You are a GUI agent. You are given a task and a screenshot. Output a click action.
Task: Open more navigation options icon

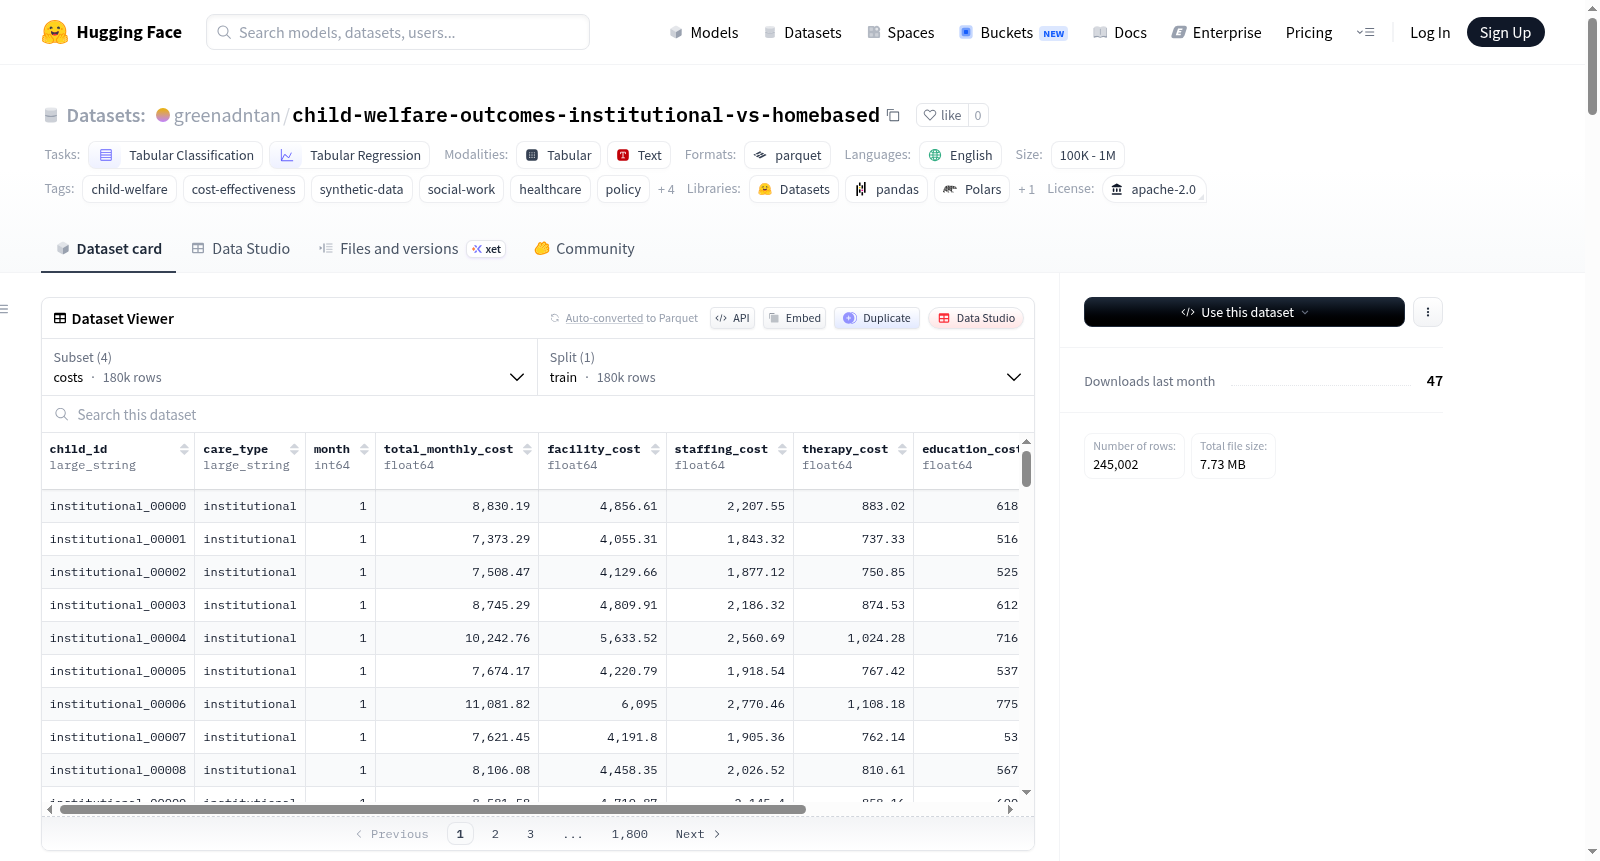pos(1365,33)
